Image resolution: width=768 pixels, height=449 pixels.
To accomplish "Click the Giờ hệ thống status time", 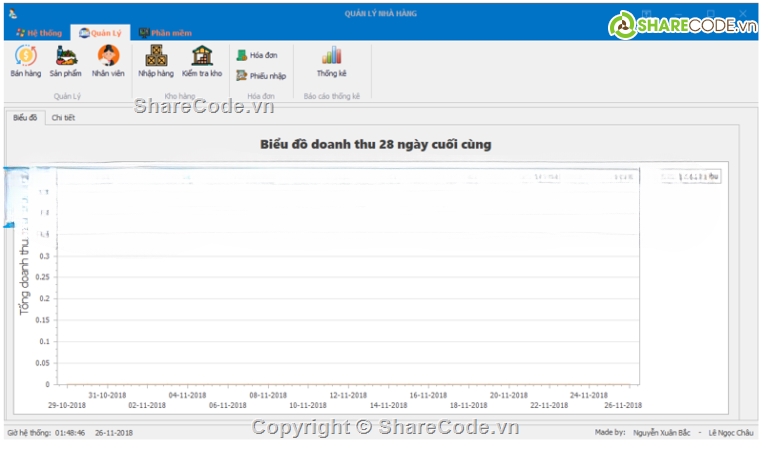I will pyautogui.click(x=46, y=433).
